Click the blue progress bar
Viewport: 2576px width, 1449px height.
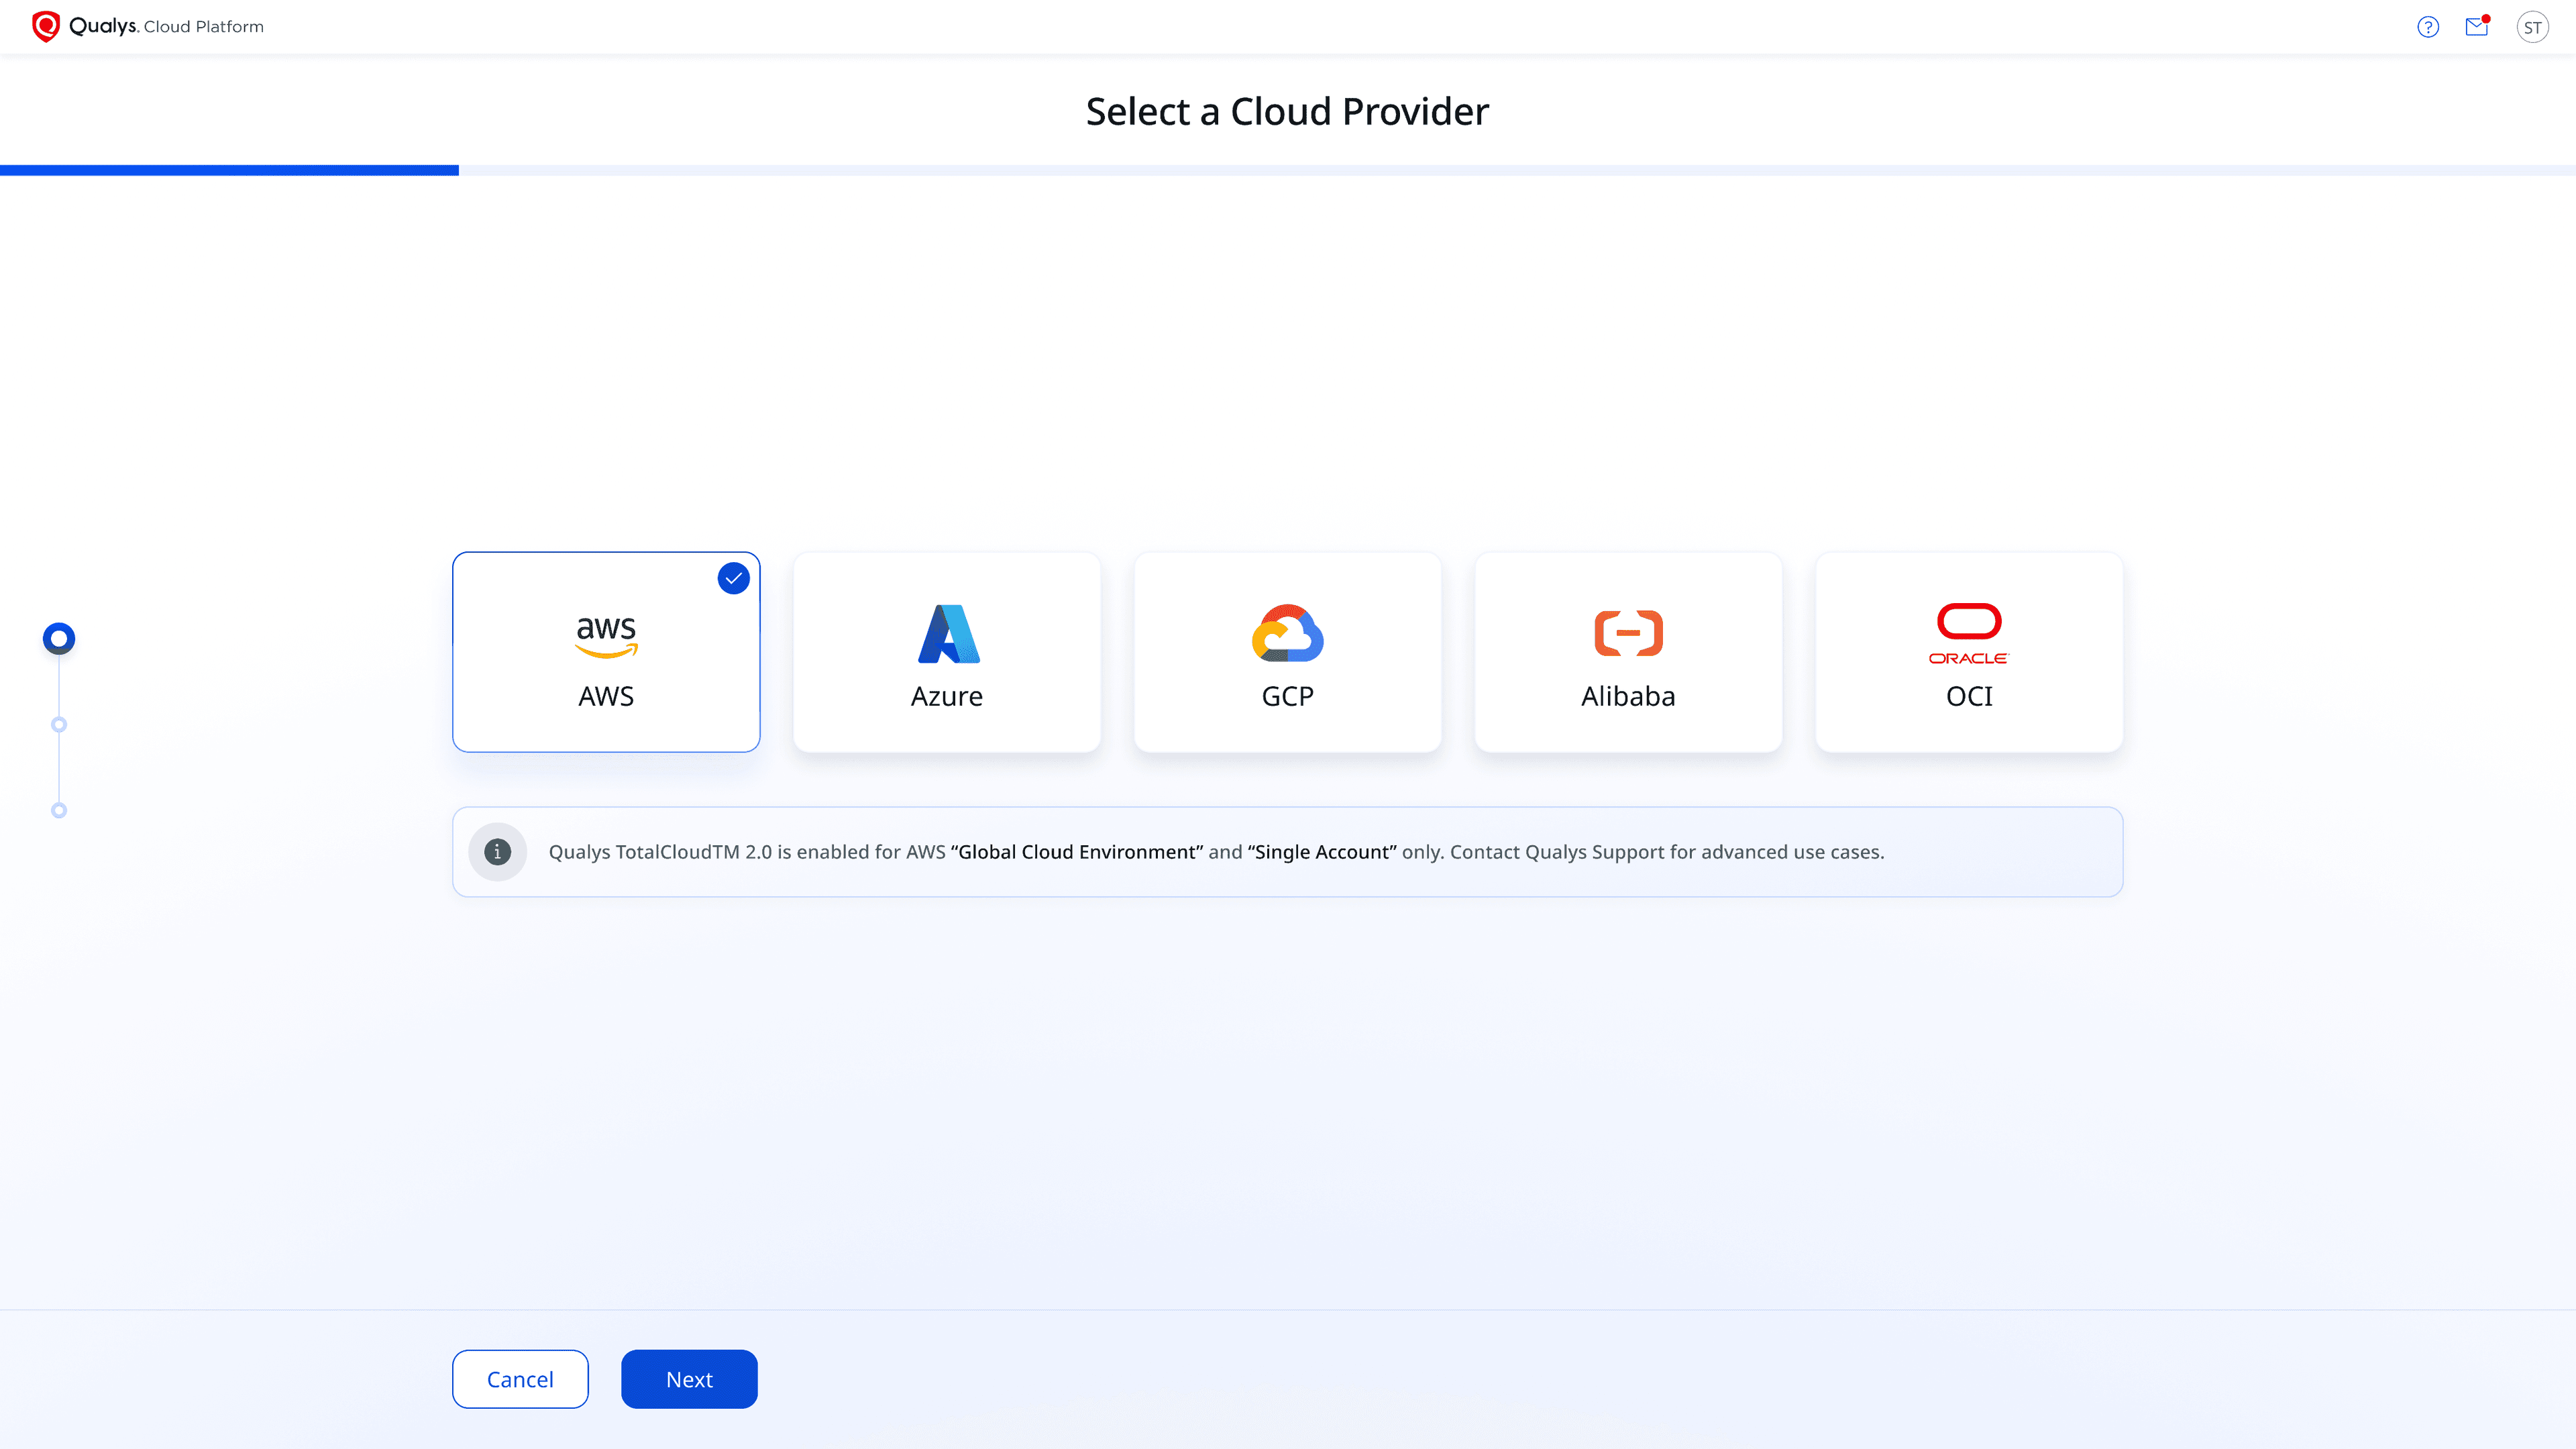[229, 171]
